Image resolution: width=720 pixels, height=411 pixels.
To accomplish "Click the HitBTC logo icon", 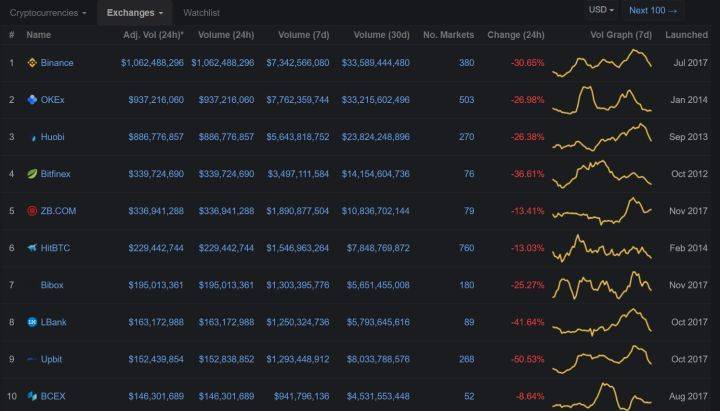I will click(32, 248).
